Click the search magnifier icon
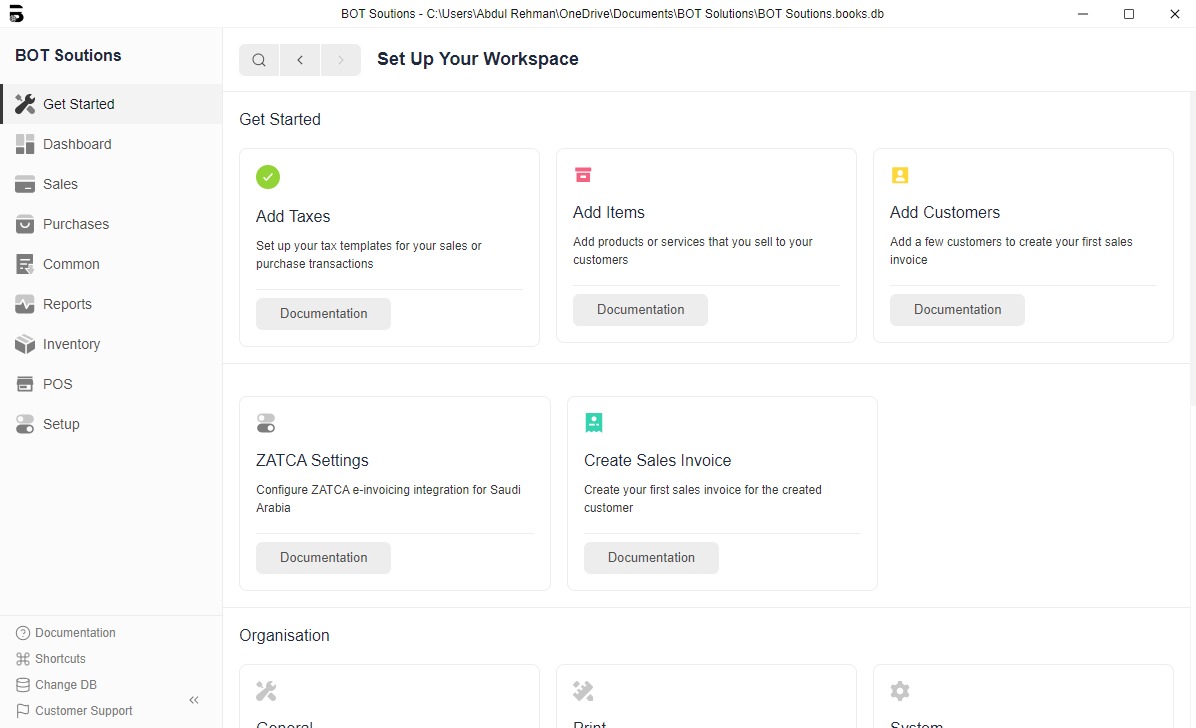 click(259, 60)
